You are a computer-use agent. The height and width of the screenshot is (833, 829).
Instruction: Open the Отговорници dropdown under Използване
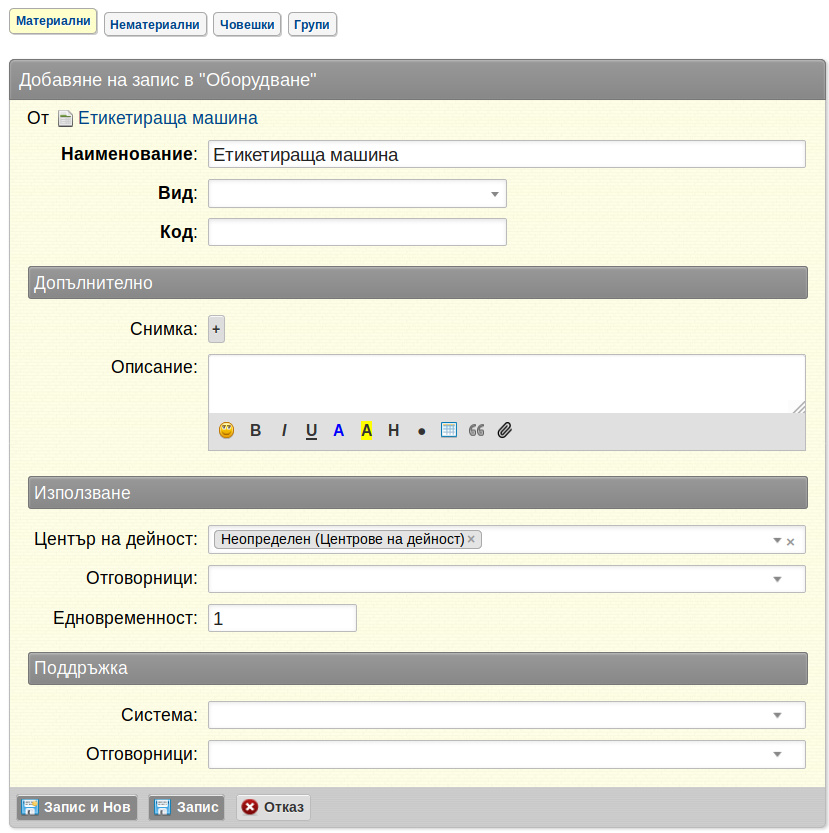pyautogui.click(x=506, y=579)
